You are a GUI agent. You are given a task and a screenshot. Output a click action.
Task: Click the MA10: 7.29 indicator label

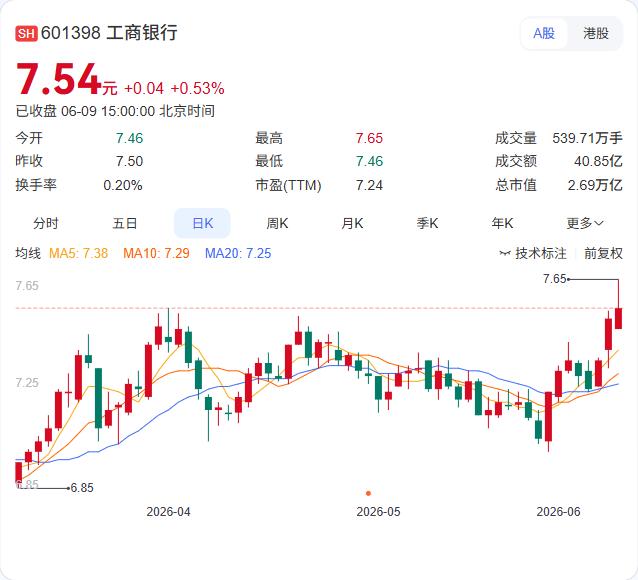click(156, 254)
